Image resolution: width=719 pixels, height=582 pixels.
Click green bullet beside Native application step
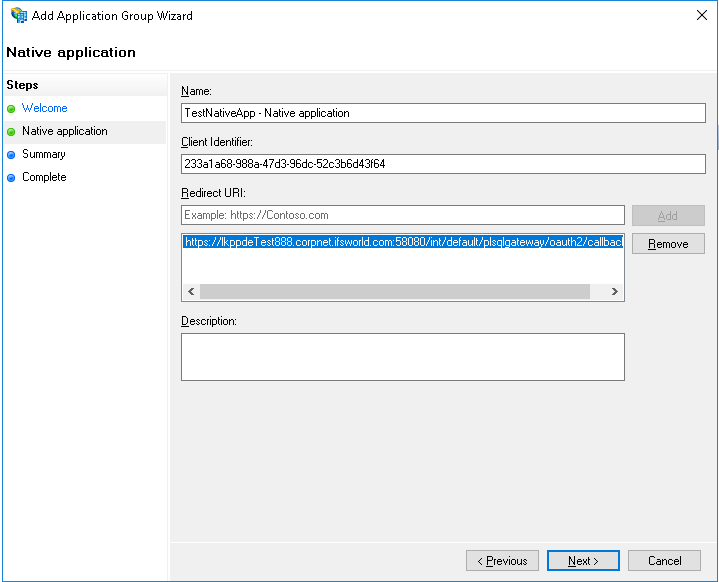(11, 131)
